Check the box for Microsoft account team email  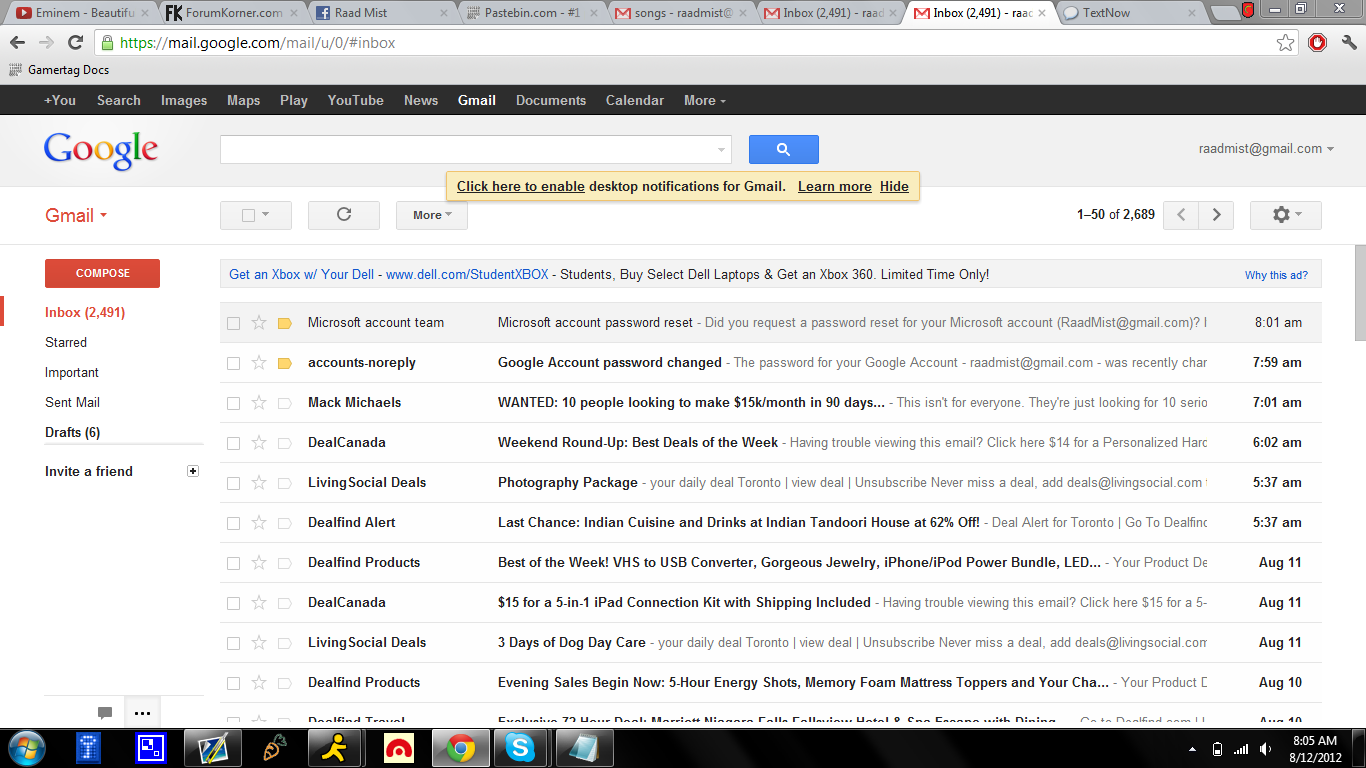(233, 323)
